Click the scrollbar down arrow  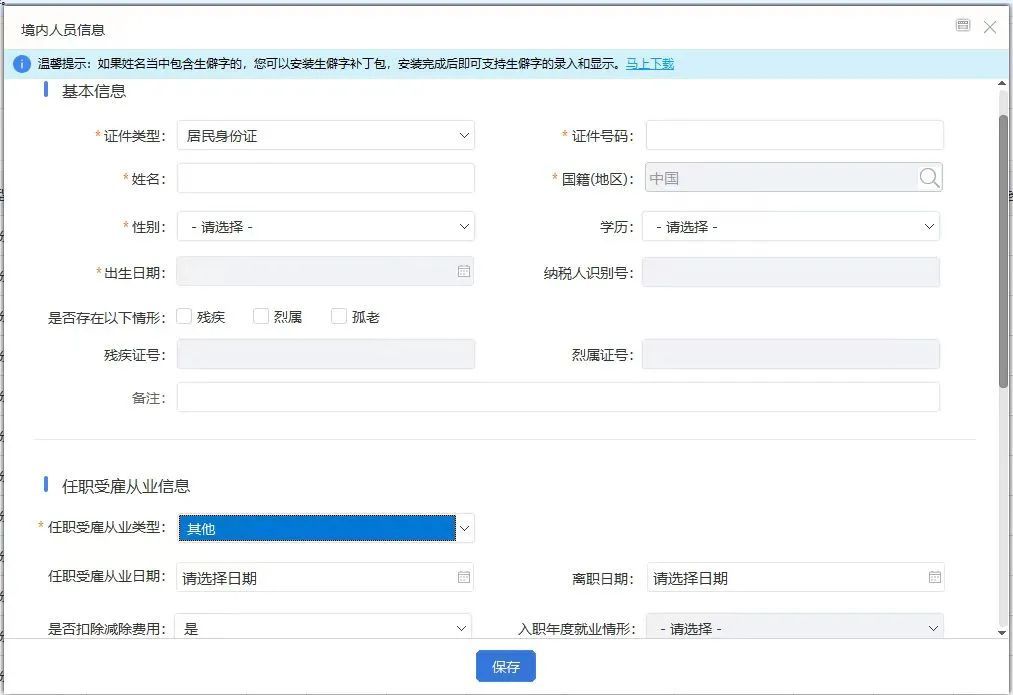[1002, 633]
